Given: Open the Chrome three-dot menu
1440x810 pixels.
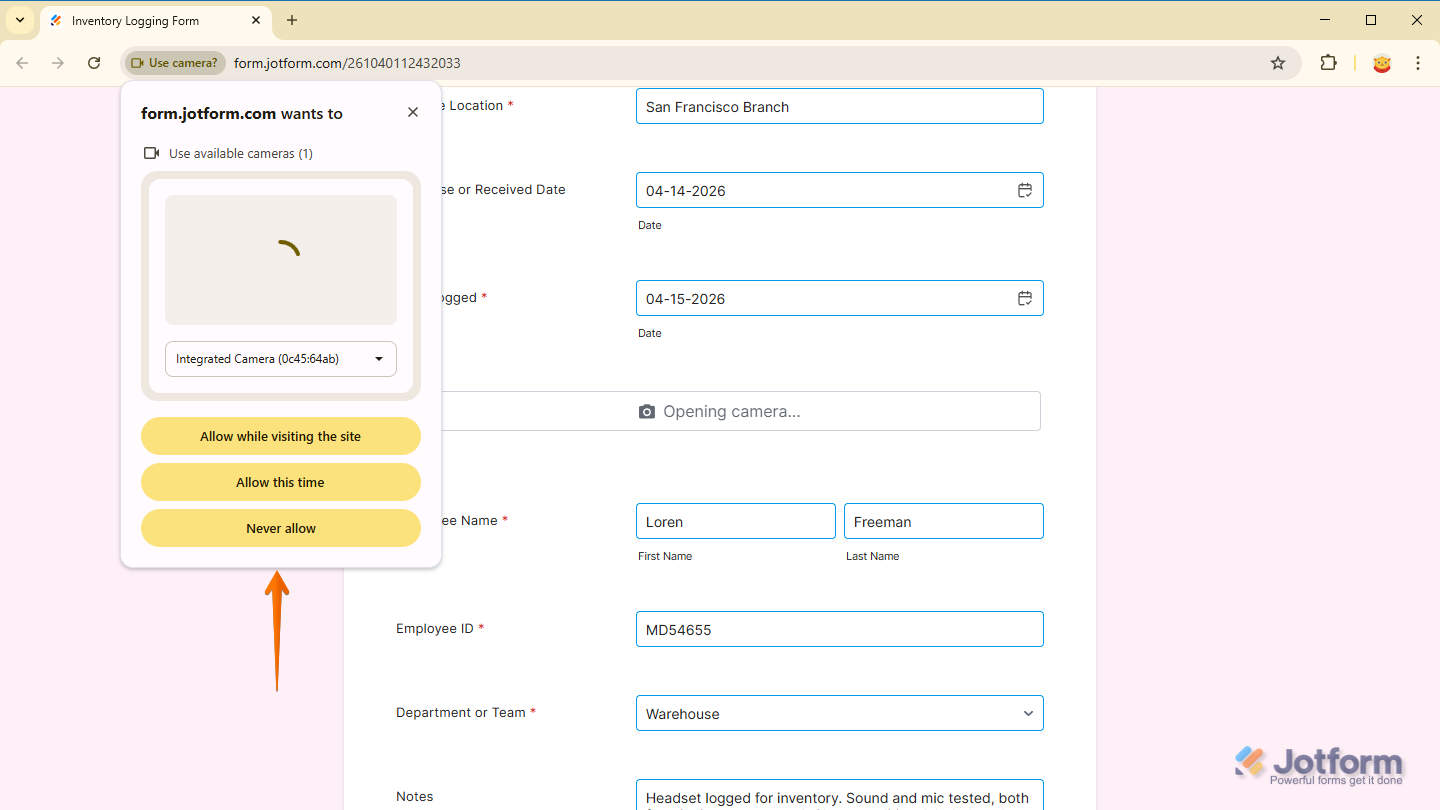Looking at the screenshot, I should (x=1418, y=62).
